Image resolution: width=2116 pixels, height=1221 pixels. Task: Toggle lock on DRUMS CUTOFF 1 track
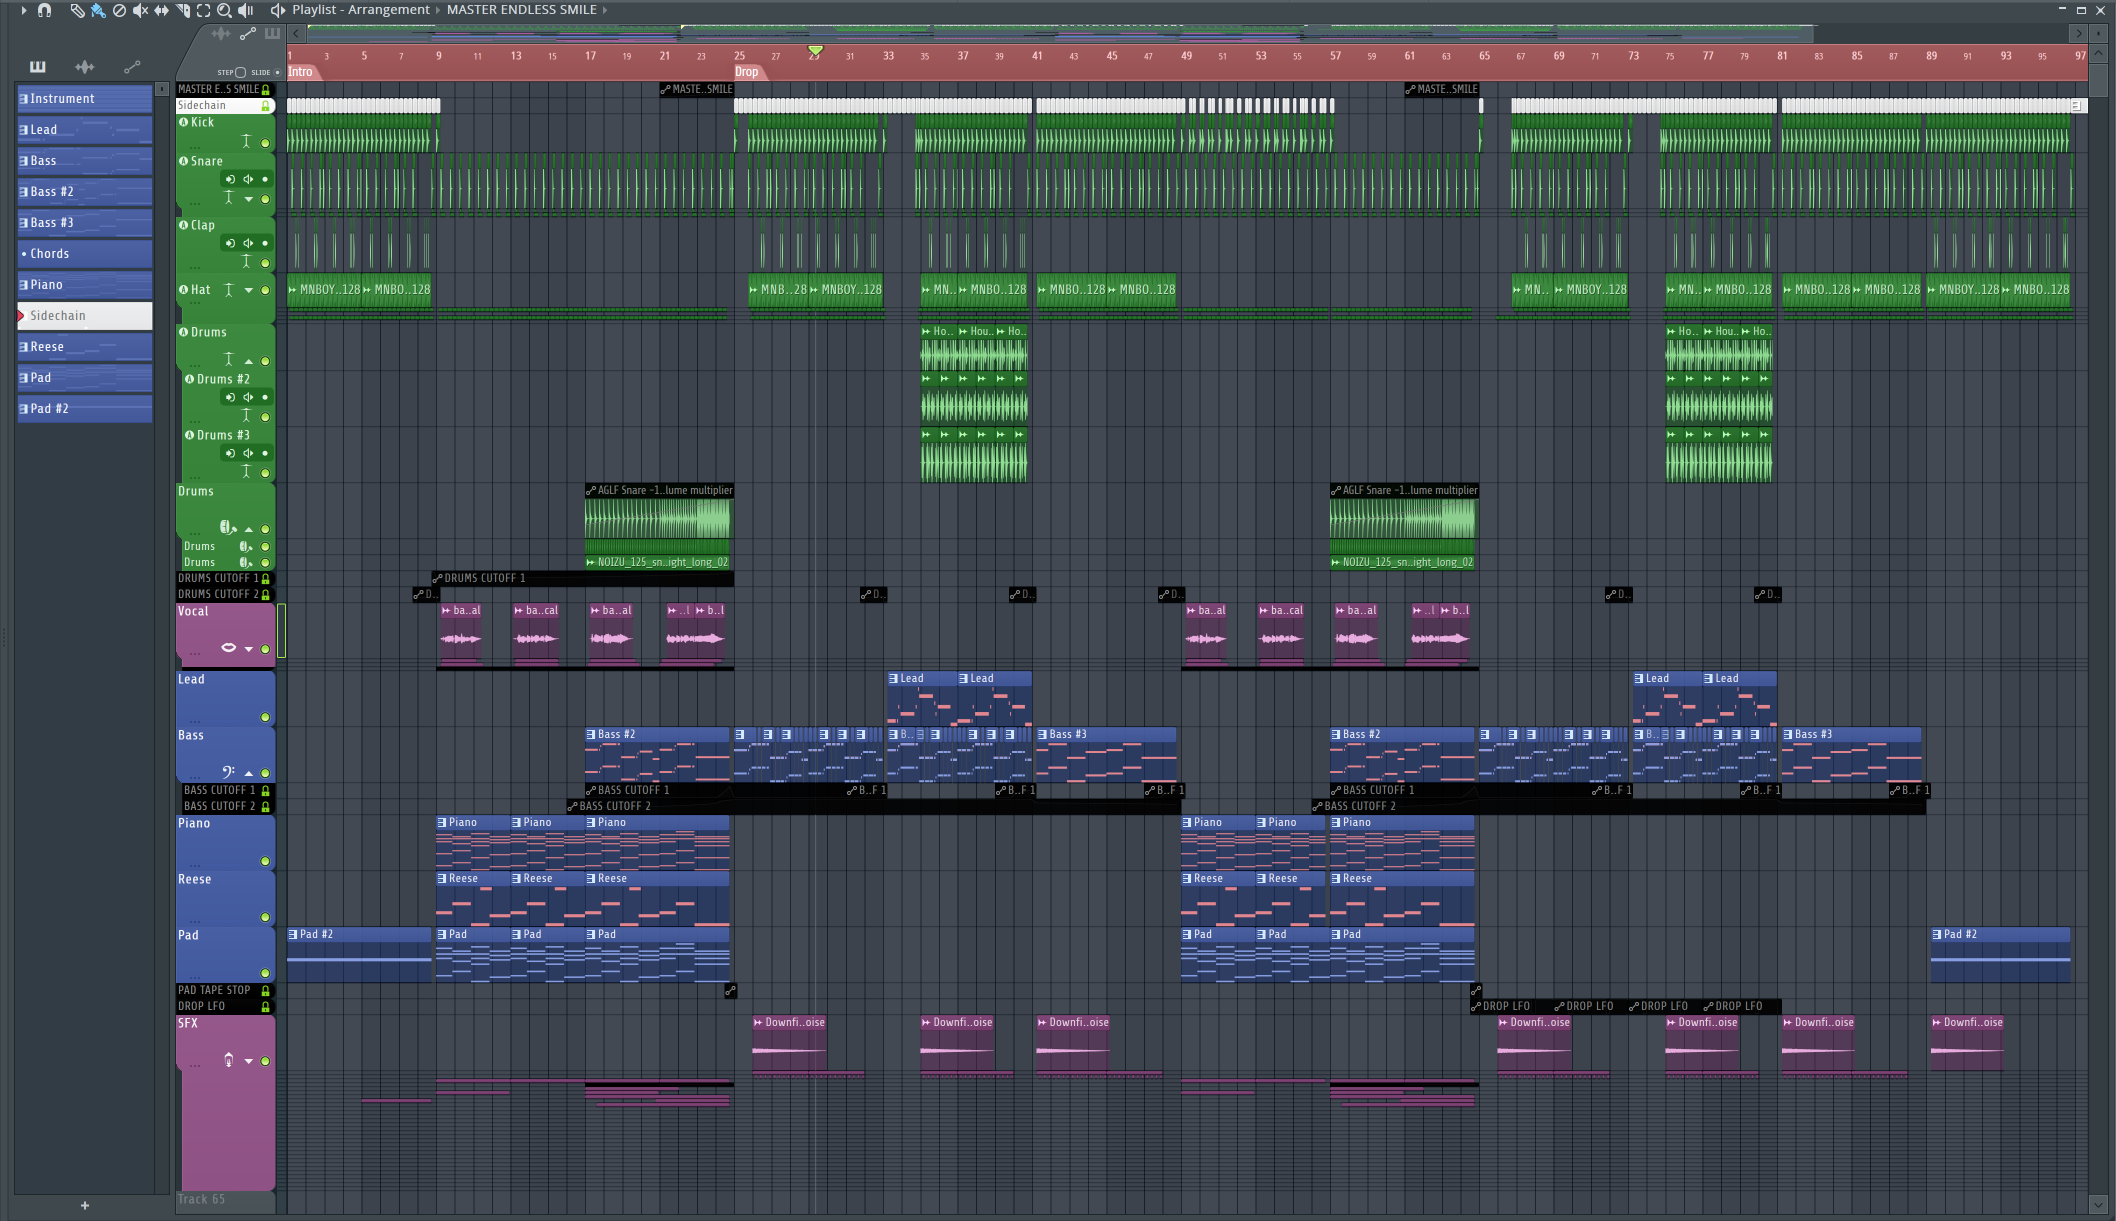[266, 579]
